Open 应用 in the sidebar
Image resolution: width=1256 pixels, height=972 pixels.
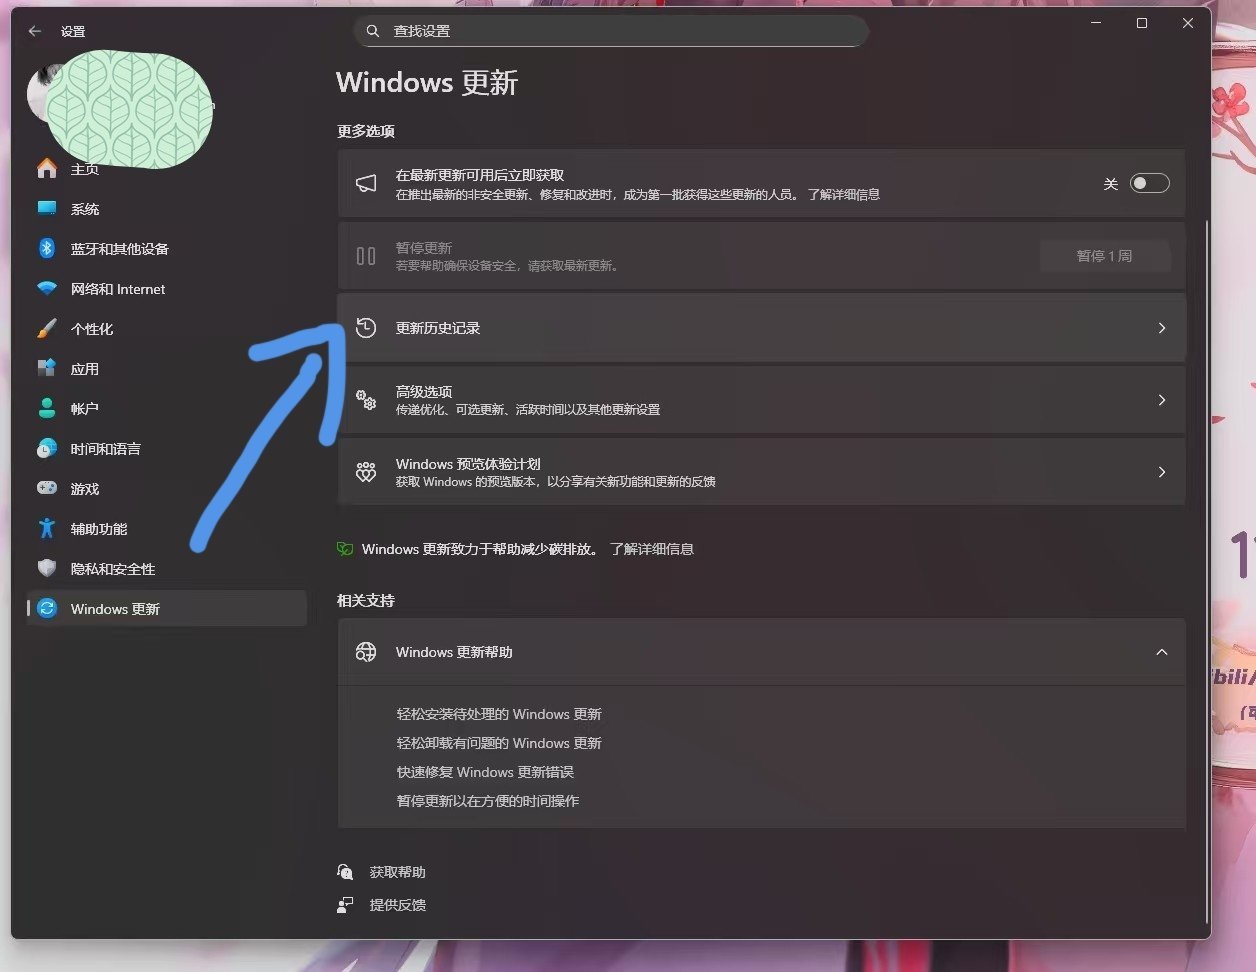166,369
